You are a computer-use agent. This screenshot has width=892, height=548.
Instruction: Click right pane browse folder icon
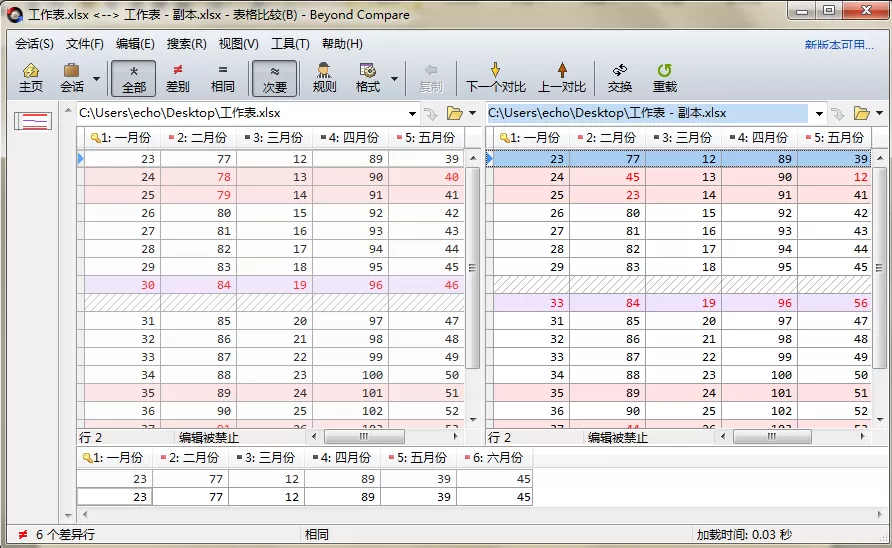861,113
